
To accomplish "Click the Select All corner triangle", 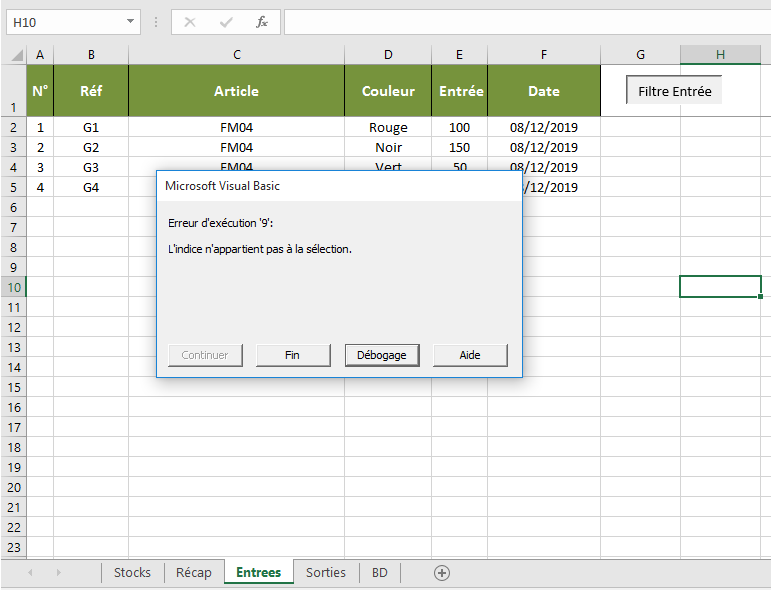I will click(x=16, y=55).
